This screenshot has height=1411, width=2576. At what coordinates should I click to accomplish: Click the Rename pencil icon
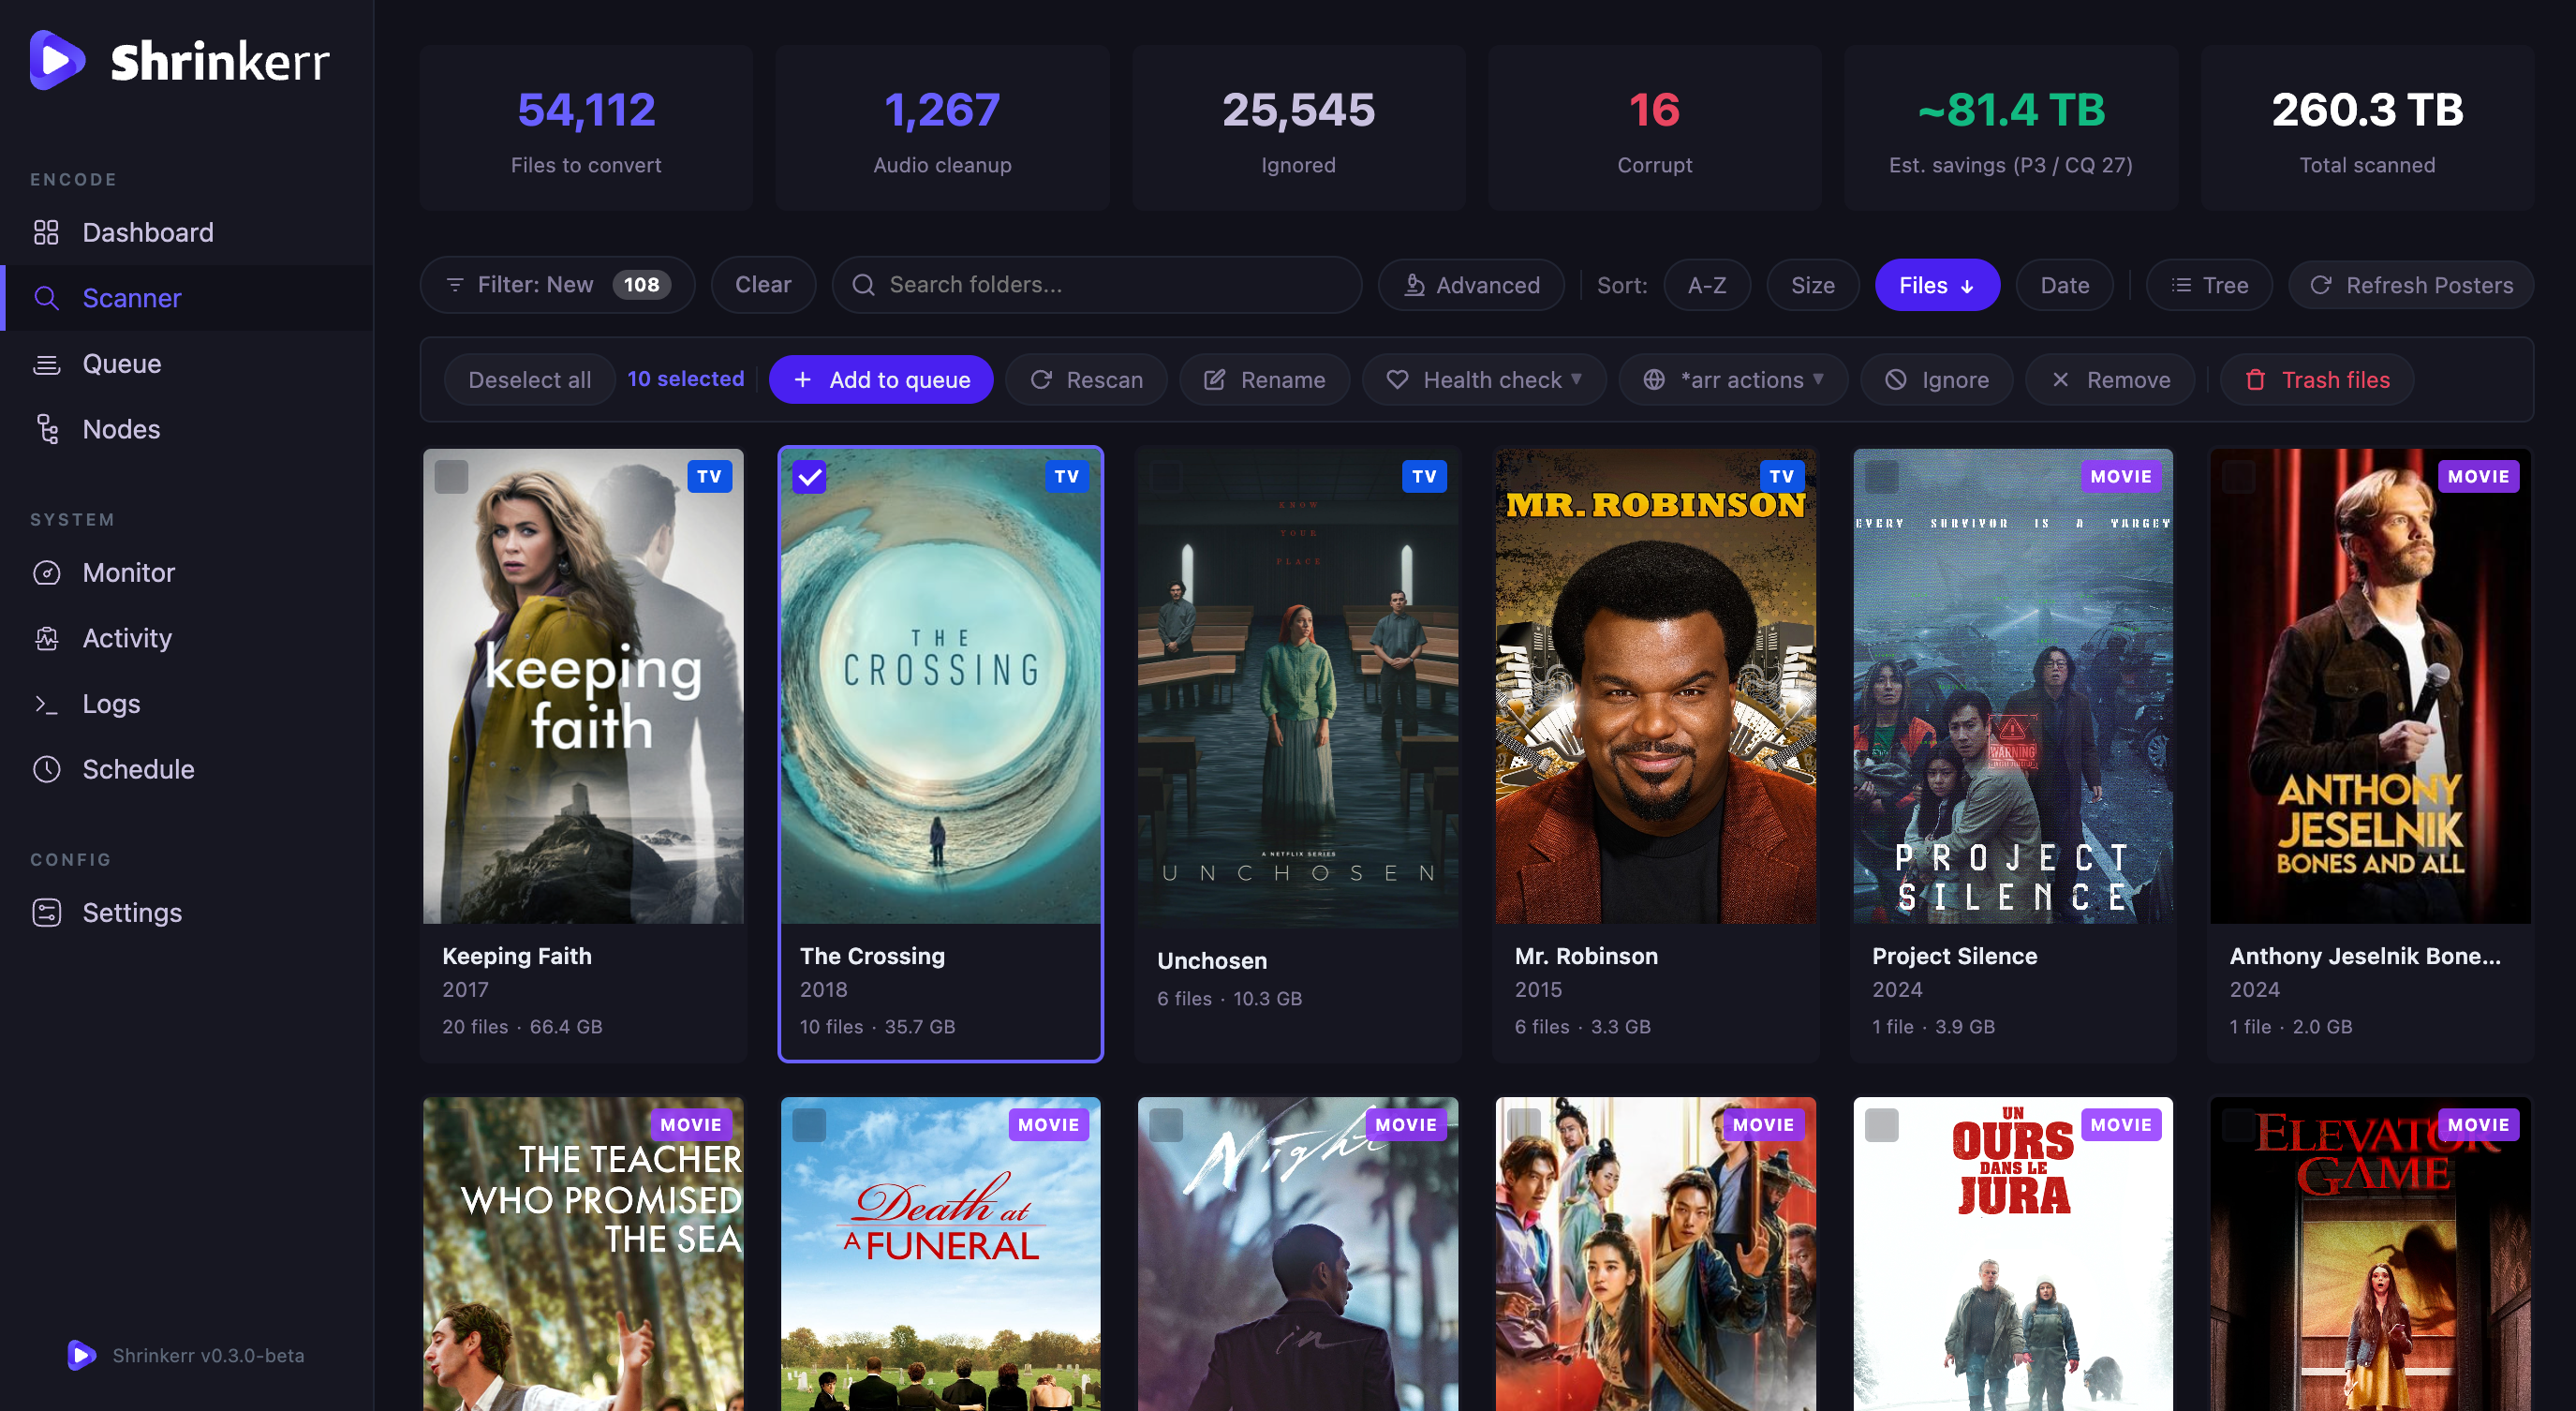click(x=1215, y=380)
